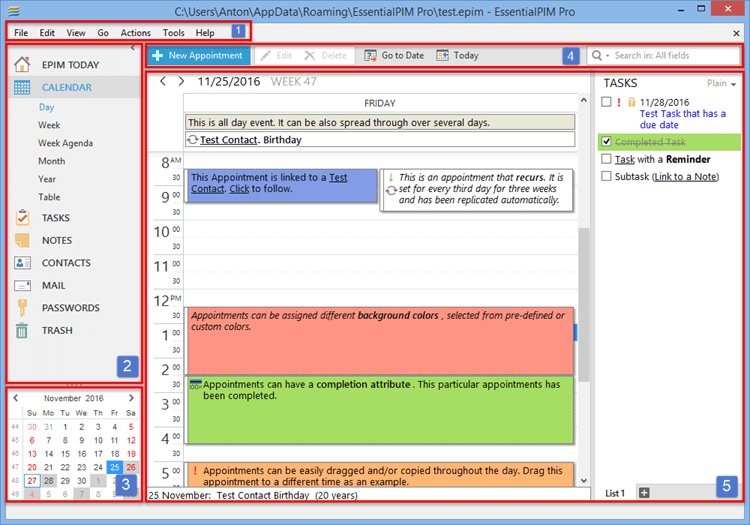This screenshot has width=750, height=525.
Task: Select the red background colors appointment
Action: (x=380, y=341)
